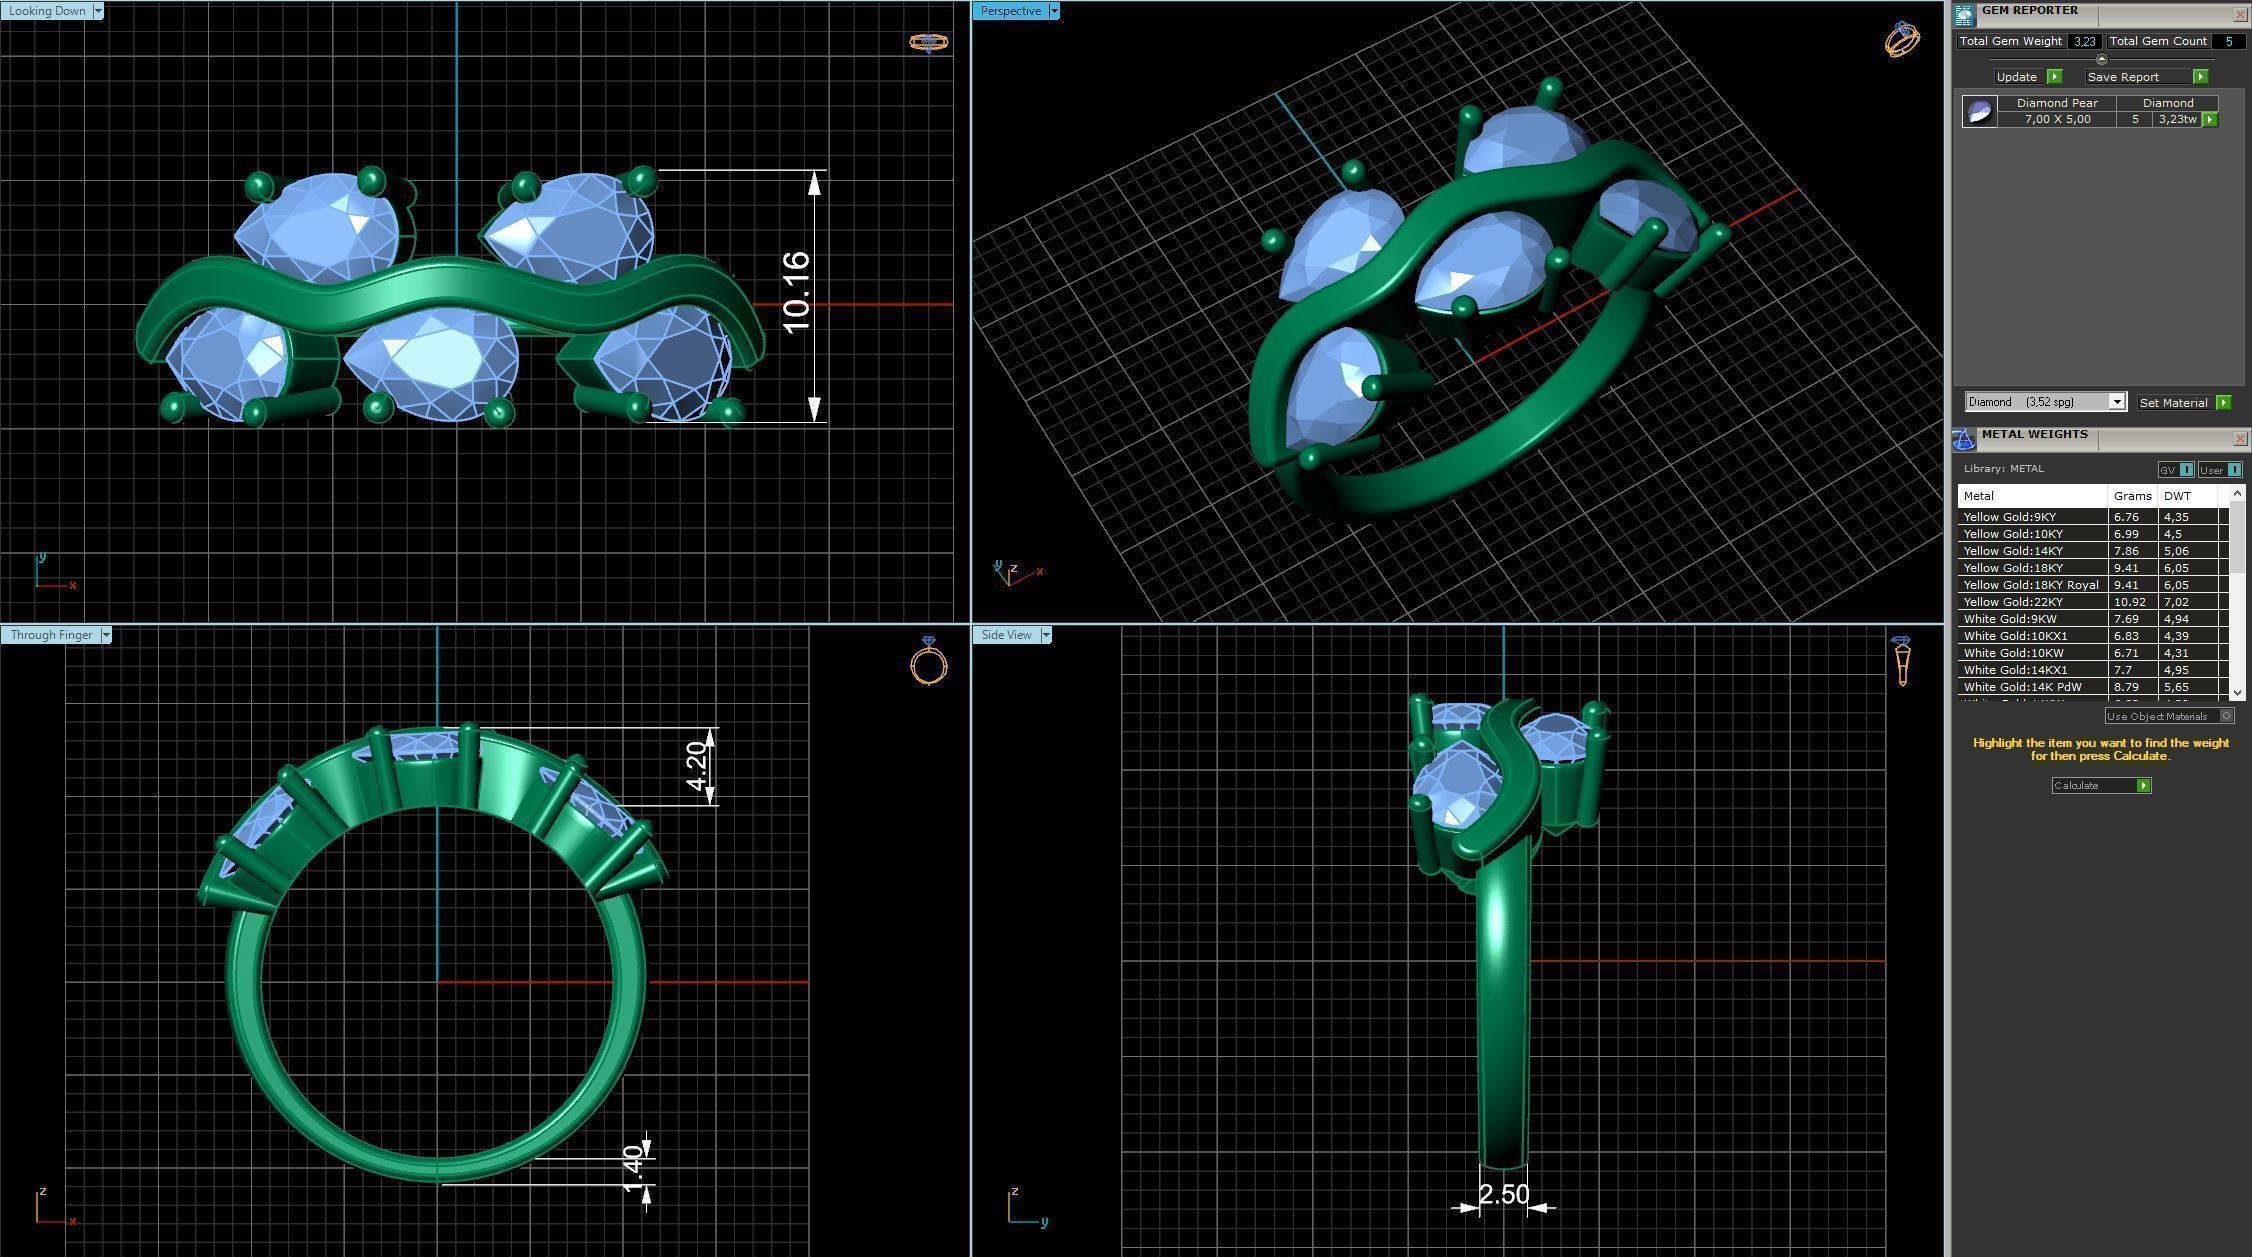Open the Side View viewport dropdown
Screen dimensions: 2252x1257
coord(1046,635)
